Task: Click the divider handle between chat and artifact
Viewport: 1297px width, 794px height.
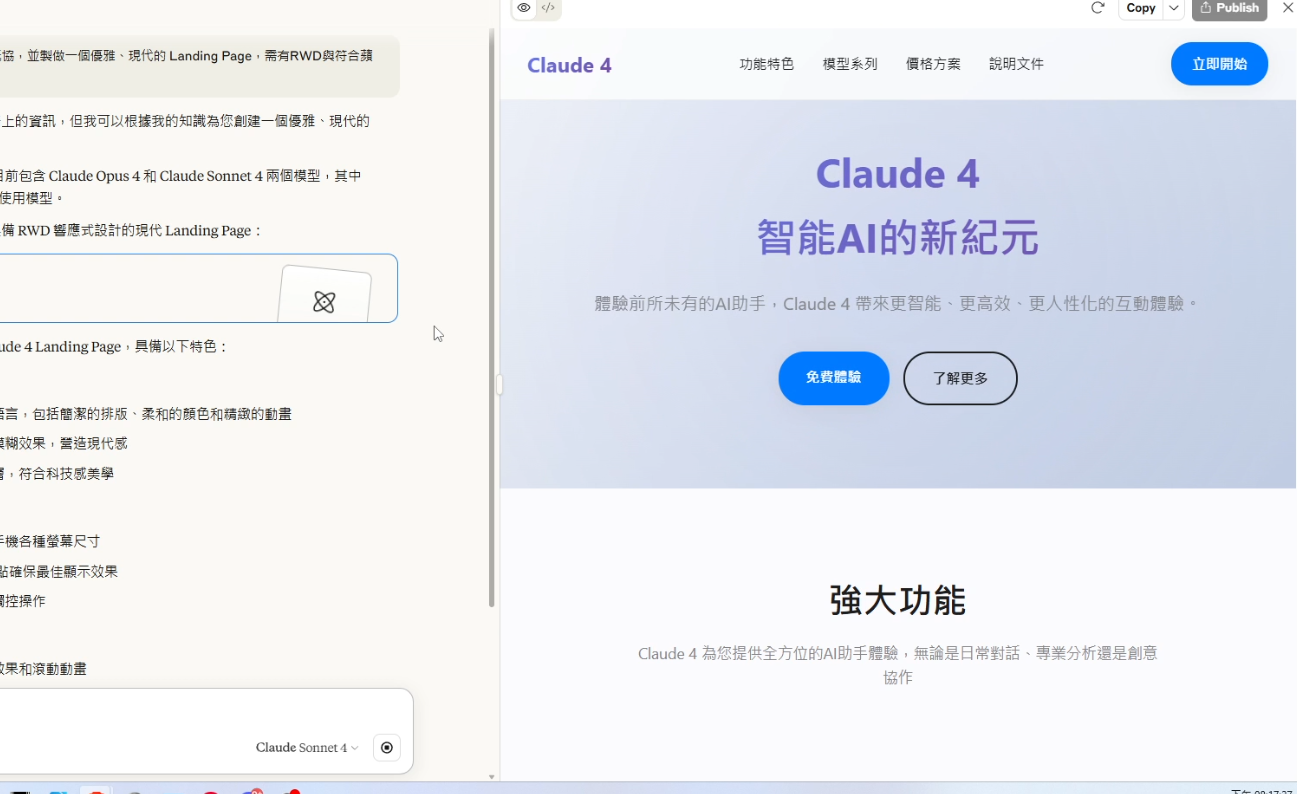Action: pyautogui.click(x=499, y=385)
